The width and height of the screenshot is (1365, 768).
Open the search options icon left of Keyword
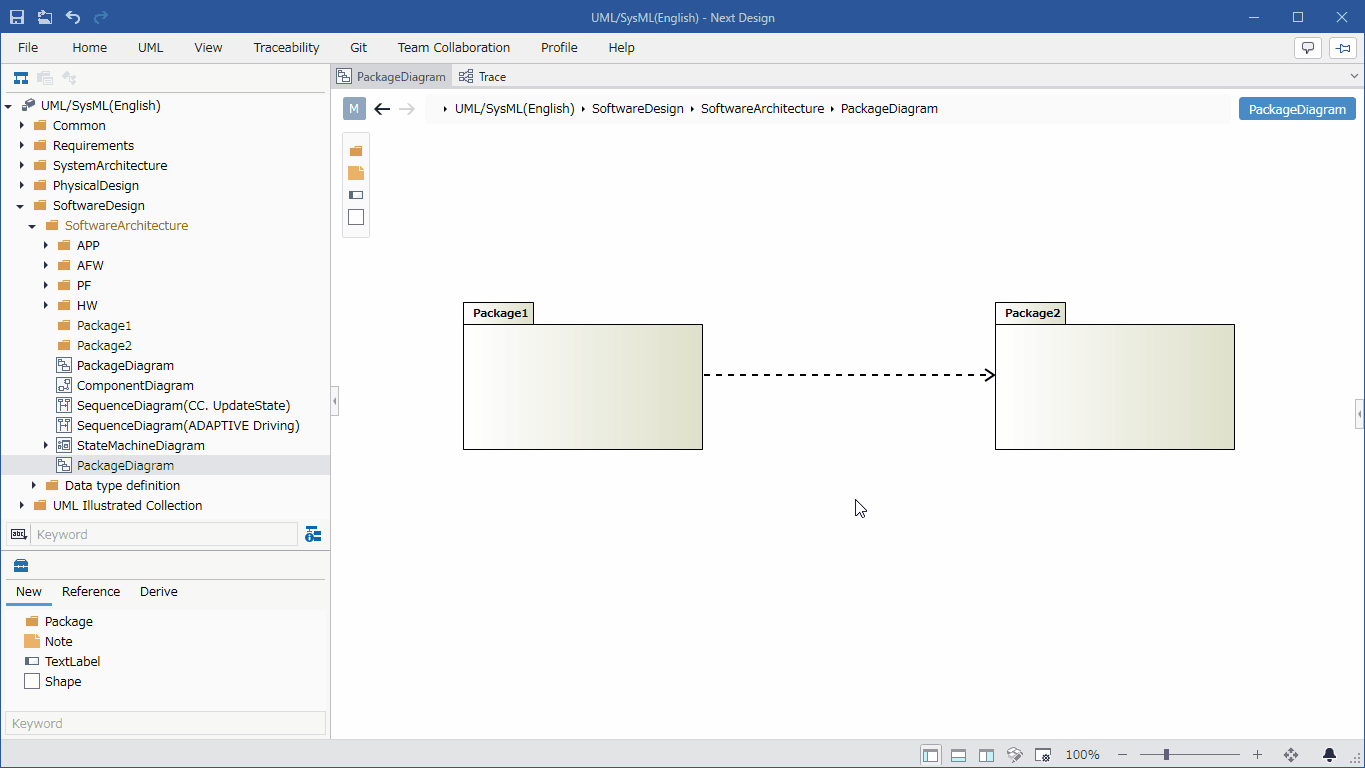click(x=17, y=534)
